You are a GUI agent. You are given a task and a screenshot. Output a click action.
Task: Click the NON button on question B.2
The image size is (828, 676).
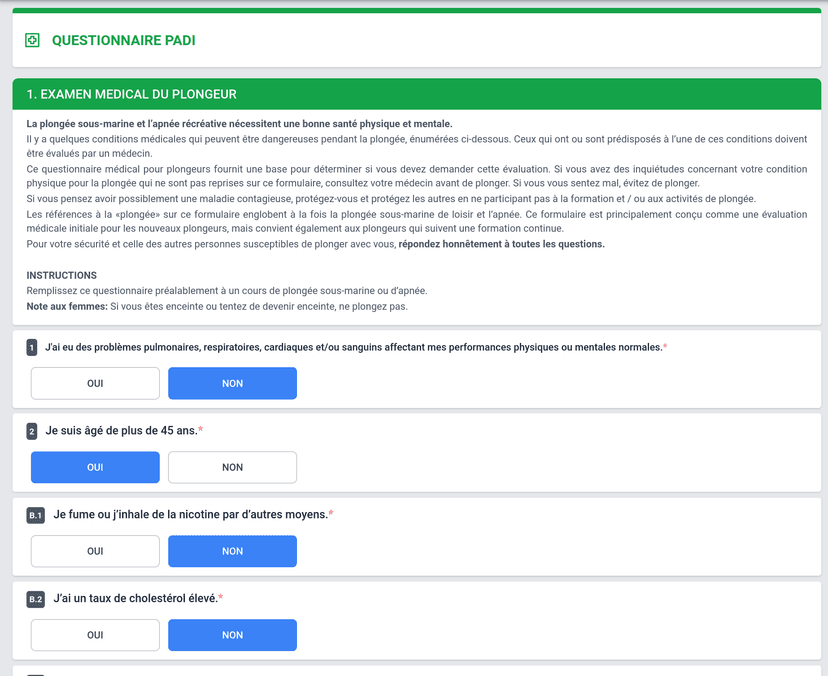click(x=232, y=635)
